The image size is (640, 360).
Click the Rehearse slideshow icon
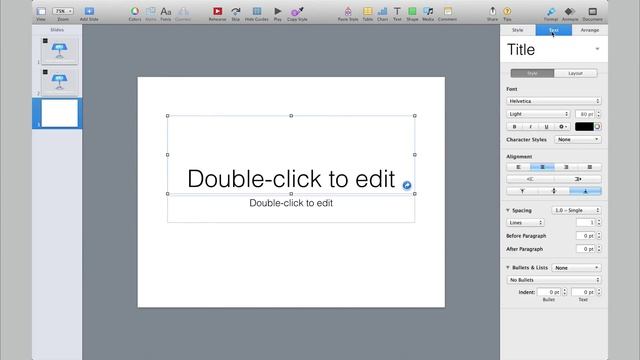(x=218, y=11)
